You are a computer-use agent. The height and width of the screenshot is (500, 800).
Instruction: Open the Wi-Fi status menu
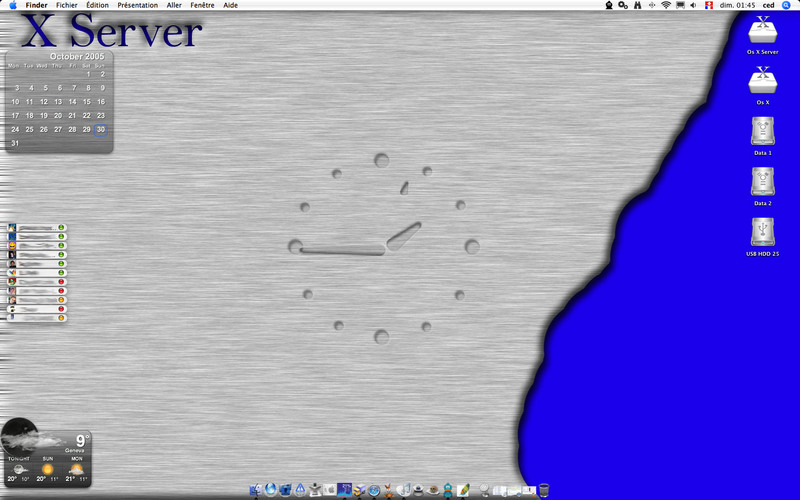tap(666, 5)
